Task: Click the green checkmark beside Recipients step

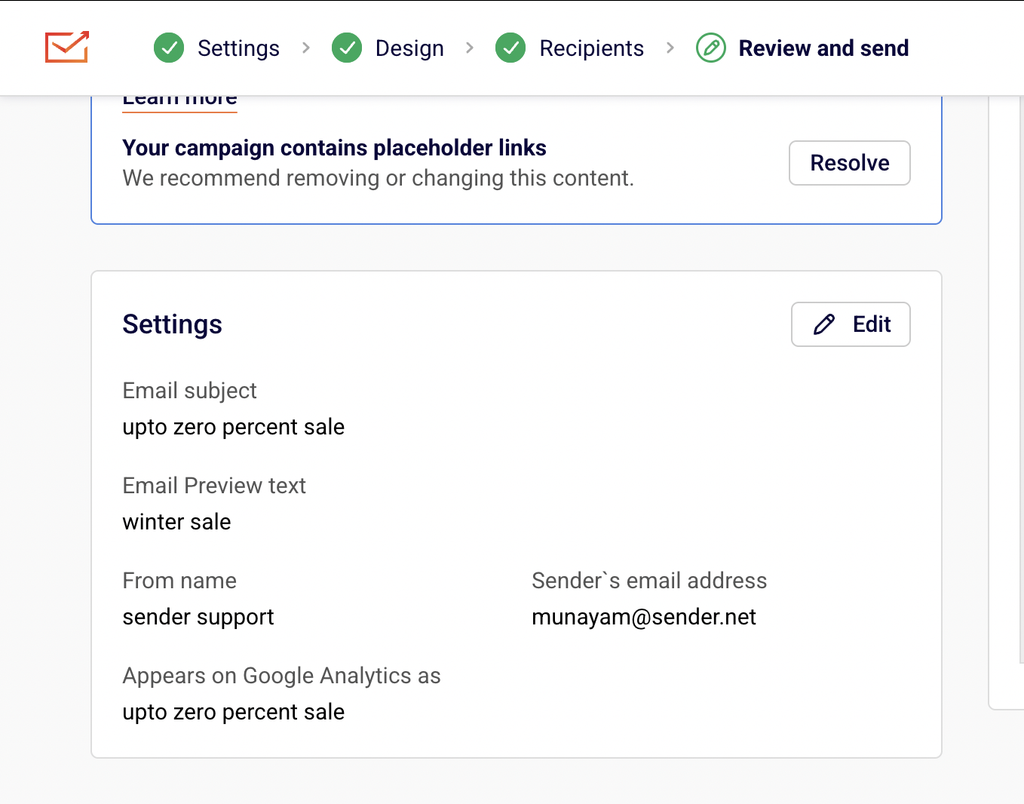Action: point(511,48)
